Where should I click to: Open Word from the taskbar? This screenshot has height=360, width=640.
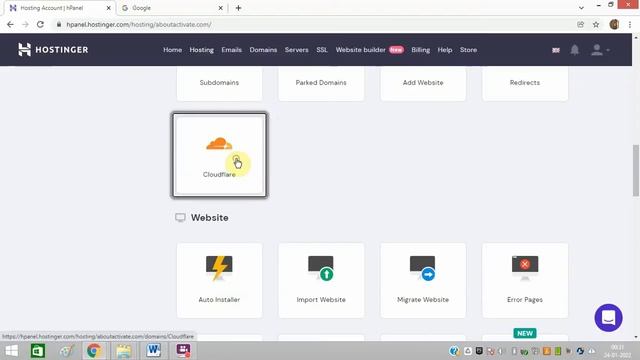click(153, 351)
